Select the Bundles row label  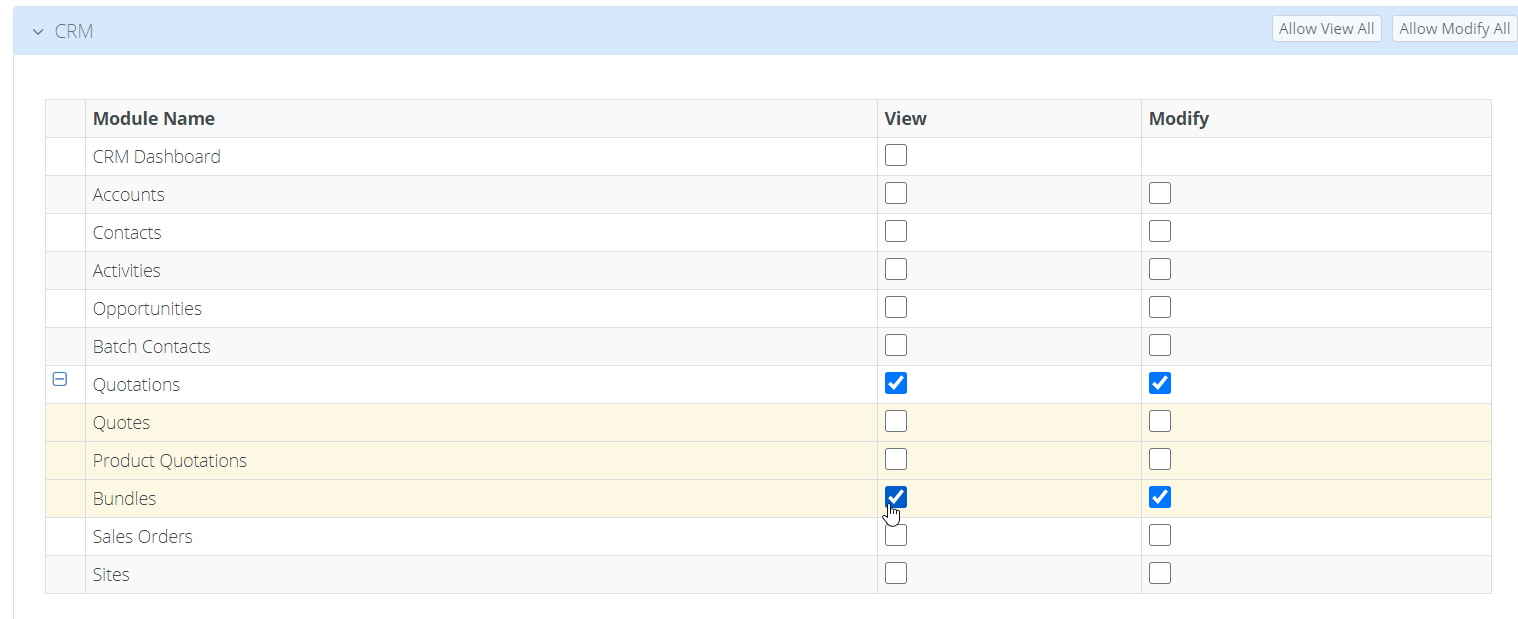(x=125, y=499)
